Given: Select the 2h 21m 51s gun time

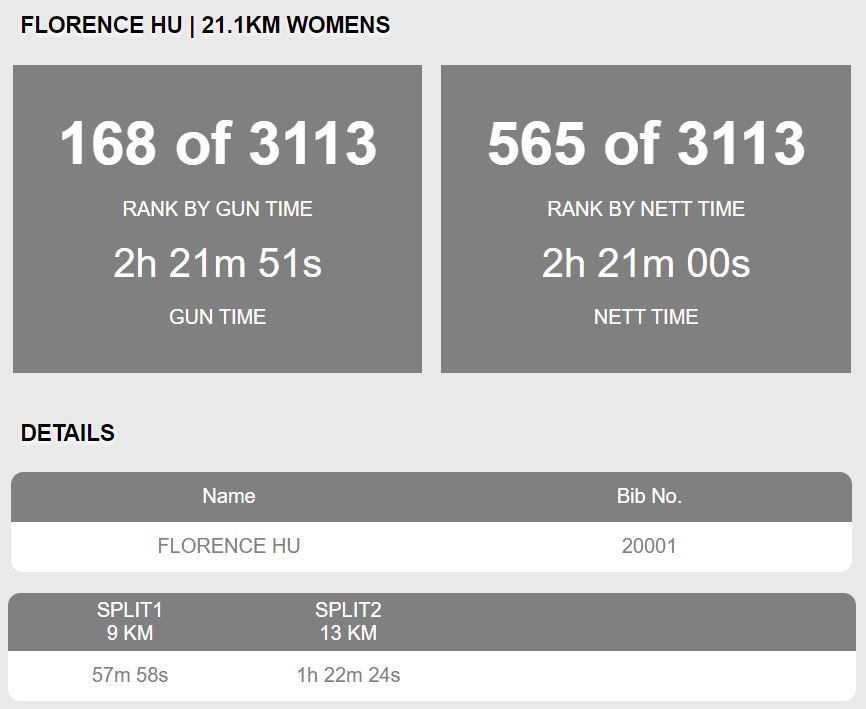Looking at the screenshot, I should (x=218, y=263).
